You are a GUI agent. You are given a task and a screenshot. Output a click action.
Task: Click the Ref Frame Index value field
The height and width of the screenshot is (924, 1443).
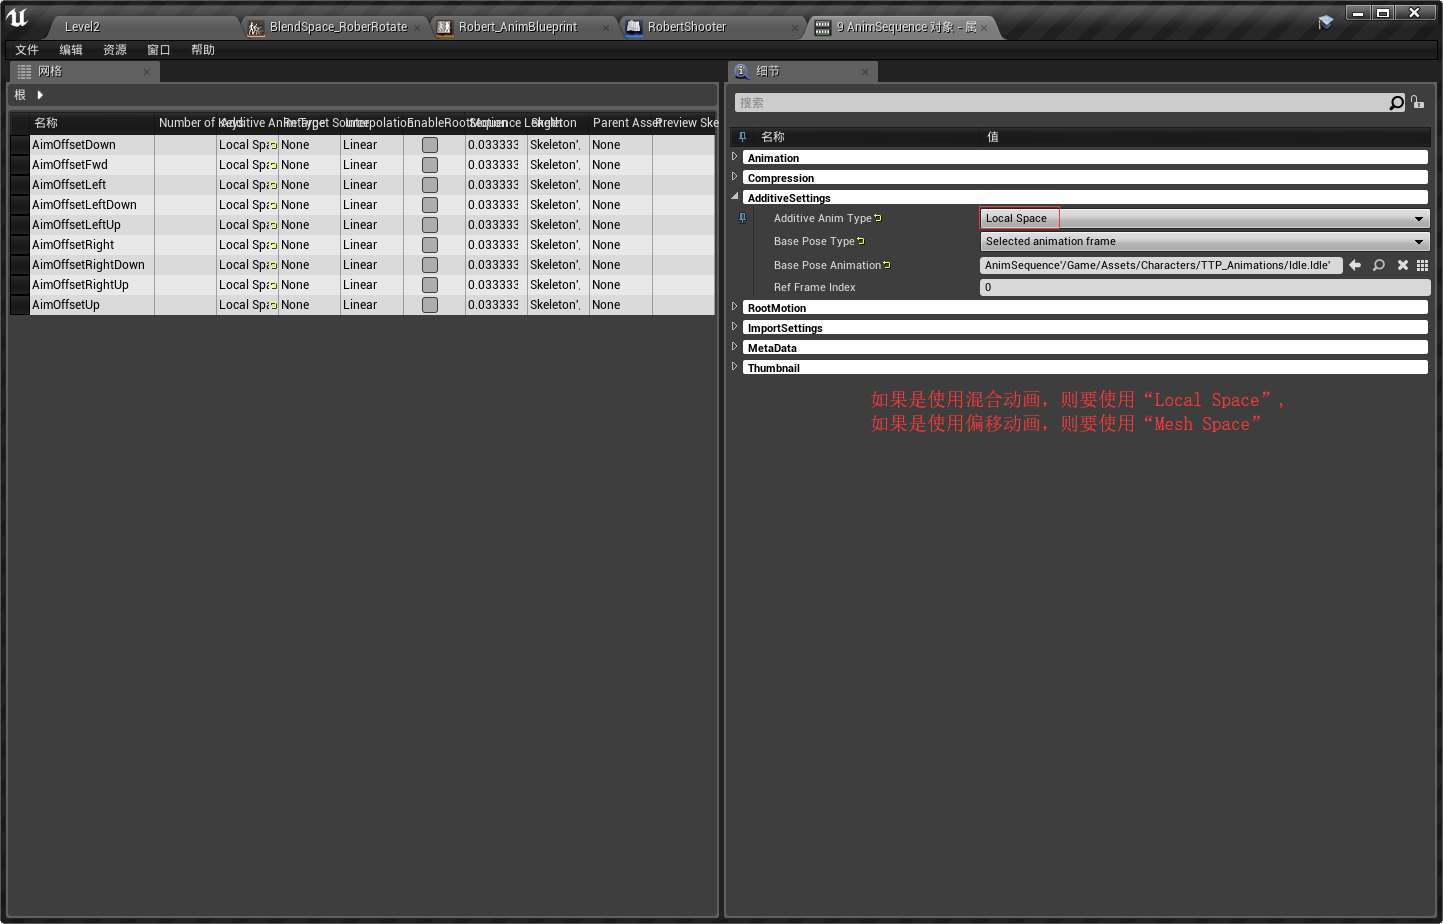pos(1204,287)
